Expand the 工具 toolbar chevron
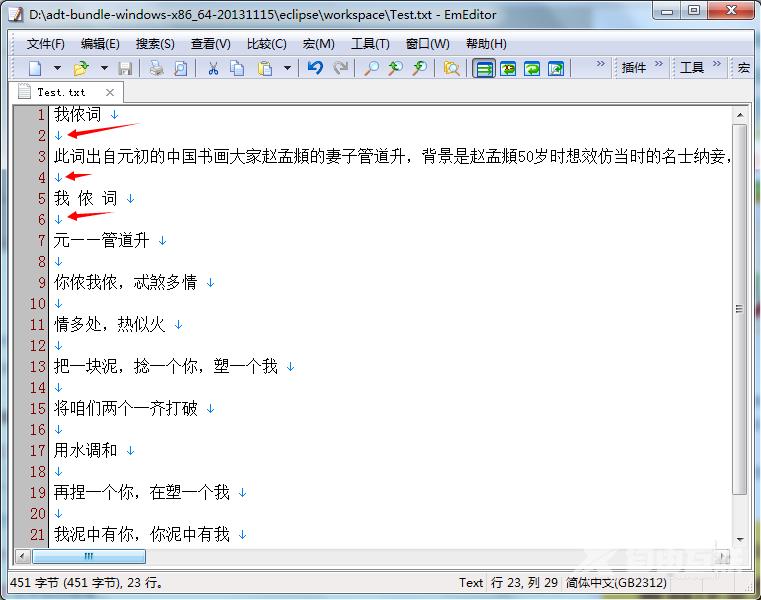Viewport: 761px width, 600px height. [717, 64]
